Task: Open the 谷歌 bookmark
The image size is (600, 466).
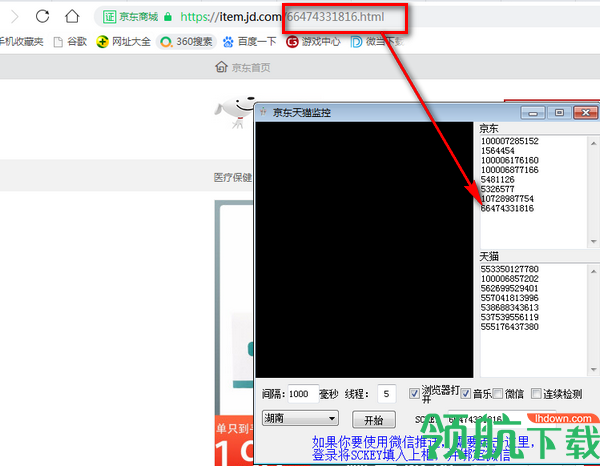Action: pos(70,42)
